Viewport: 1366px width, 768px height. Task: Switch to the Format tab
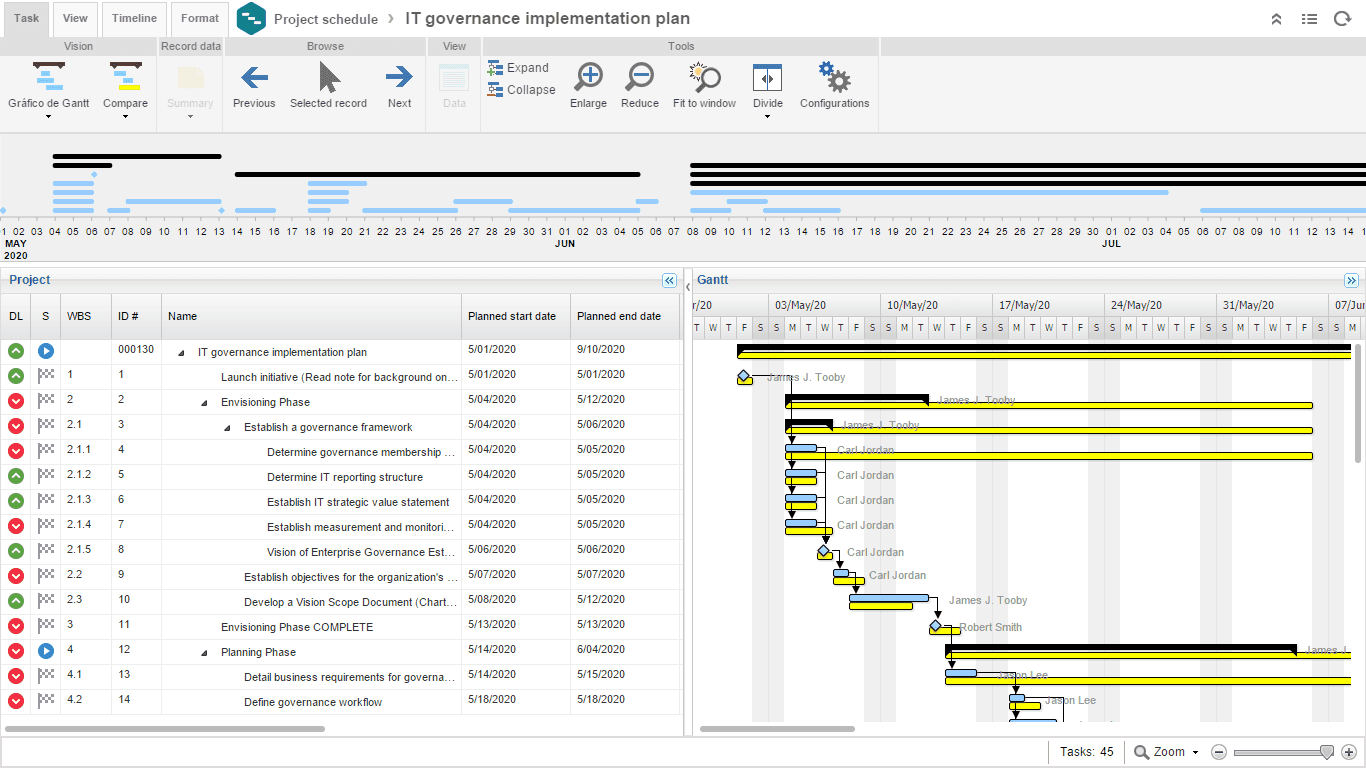point(200,19)
